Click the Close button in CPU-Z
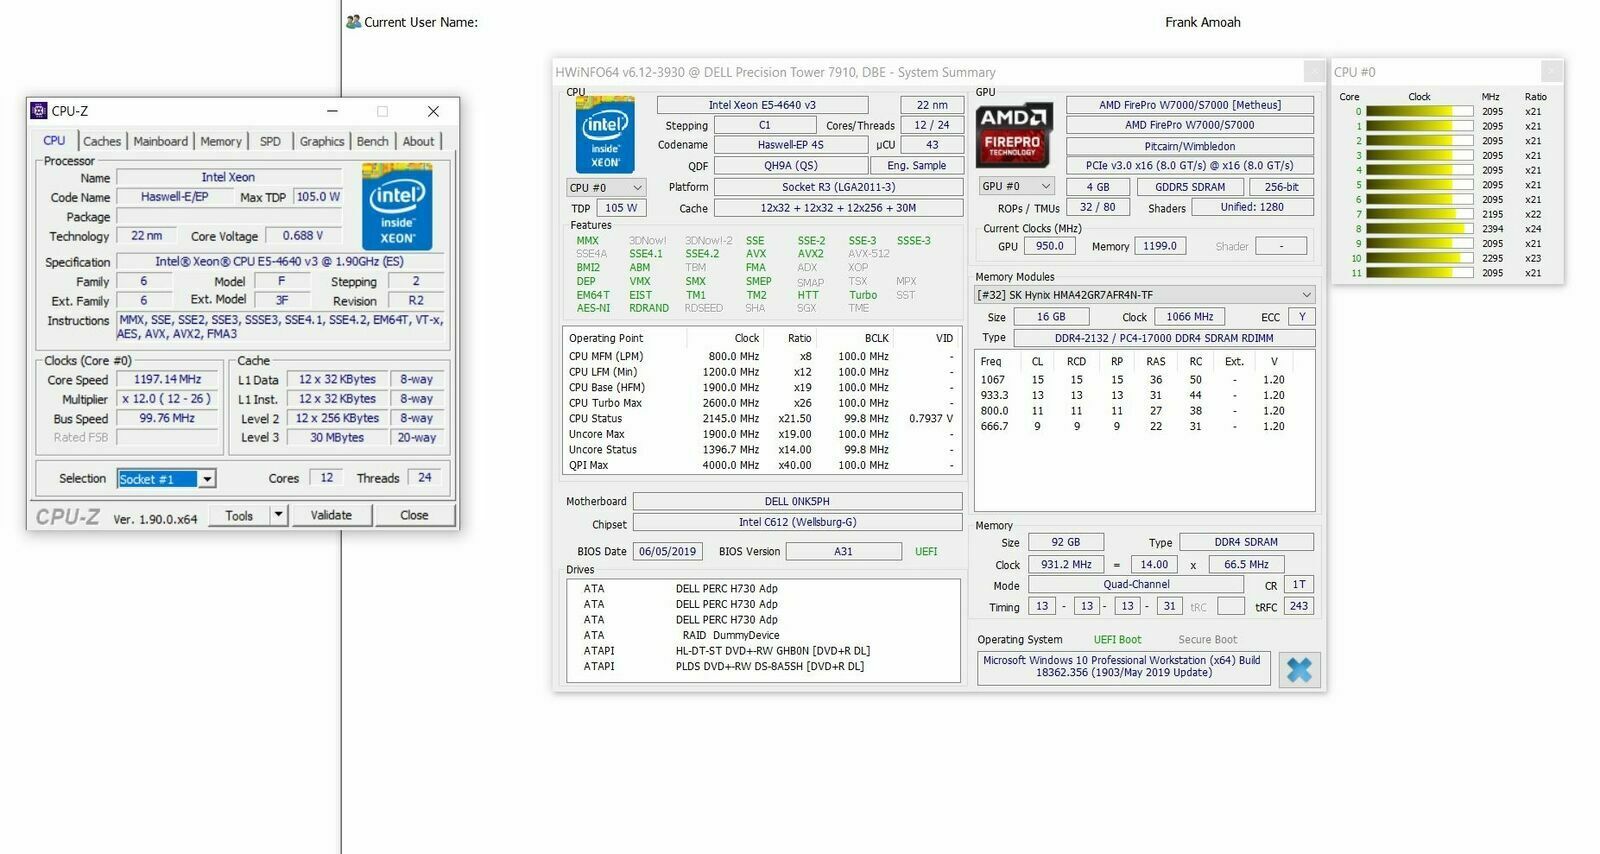Image resolution: width=1600 pixels, height=854 pixels. [414, 516]
